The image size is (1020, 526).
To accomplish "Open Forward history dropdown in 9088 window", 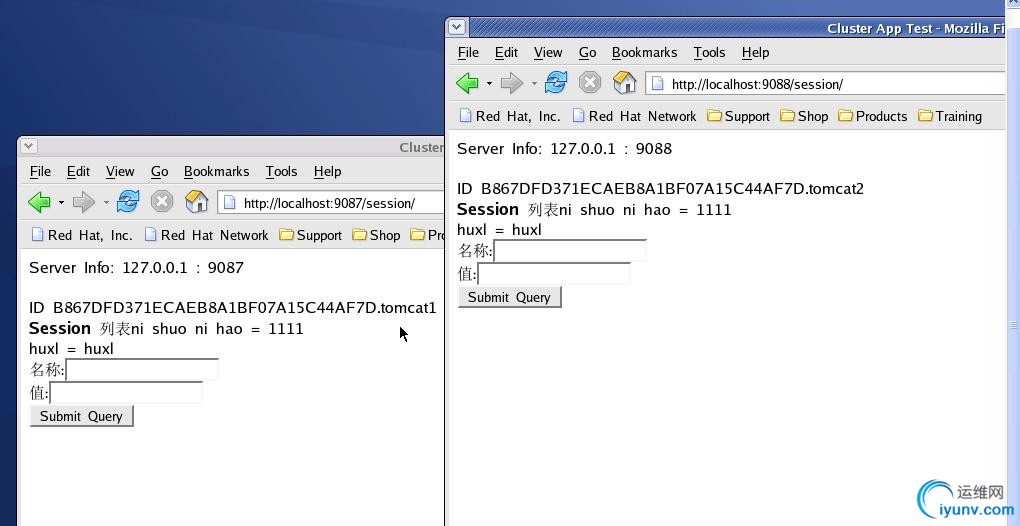I will point(534,84).
